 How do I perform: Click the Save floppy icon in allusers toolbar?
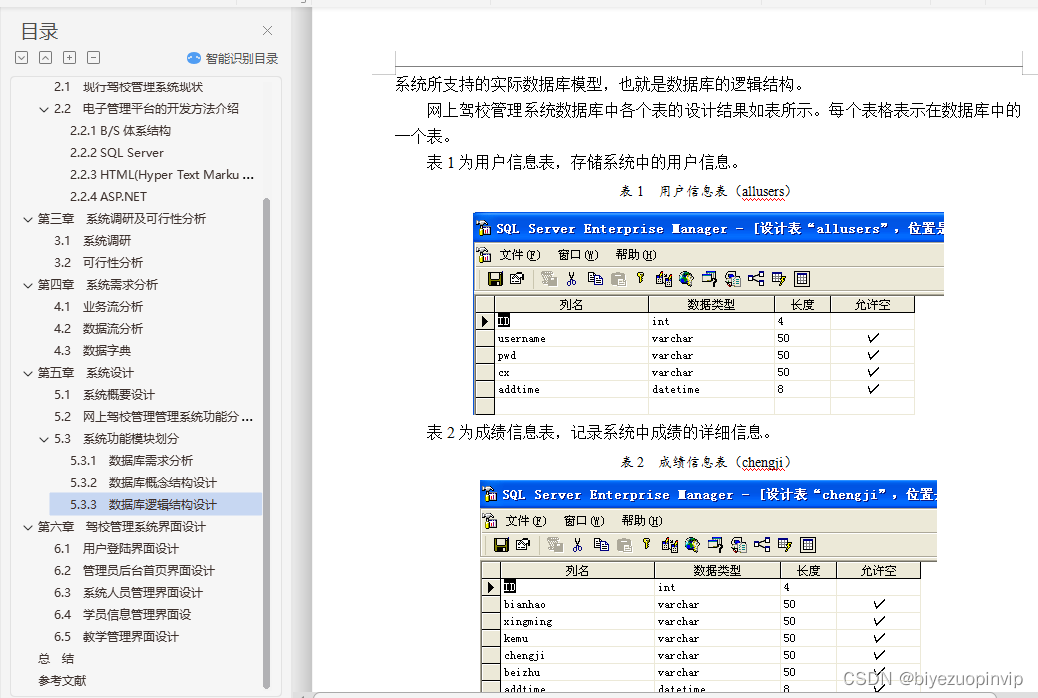[x=495, y=279]
